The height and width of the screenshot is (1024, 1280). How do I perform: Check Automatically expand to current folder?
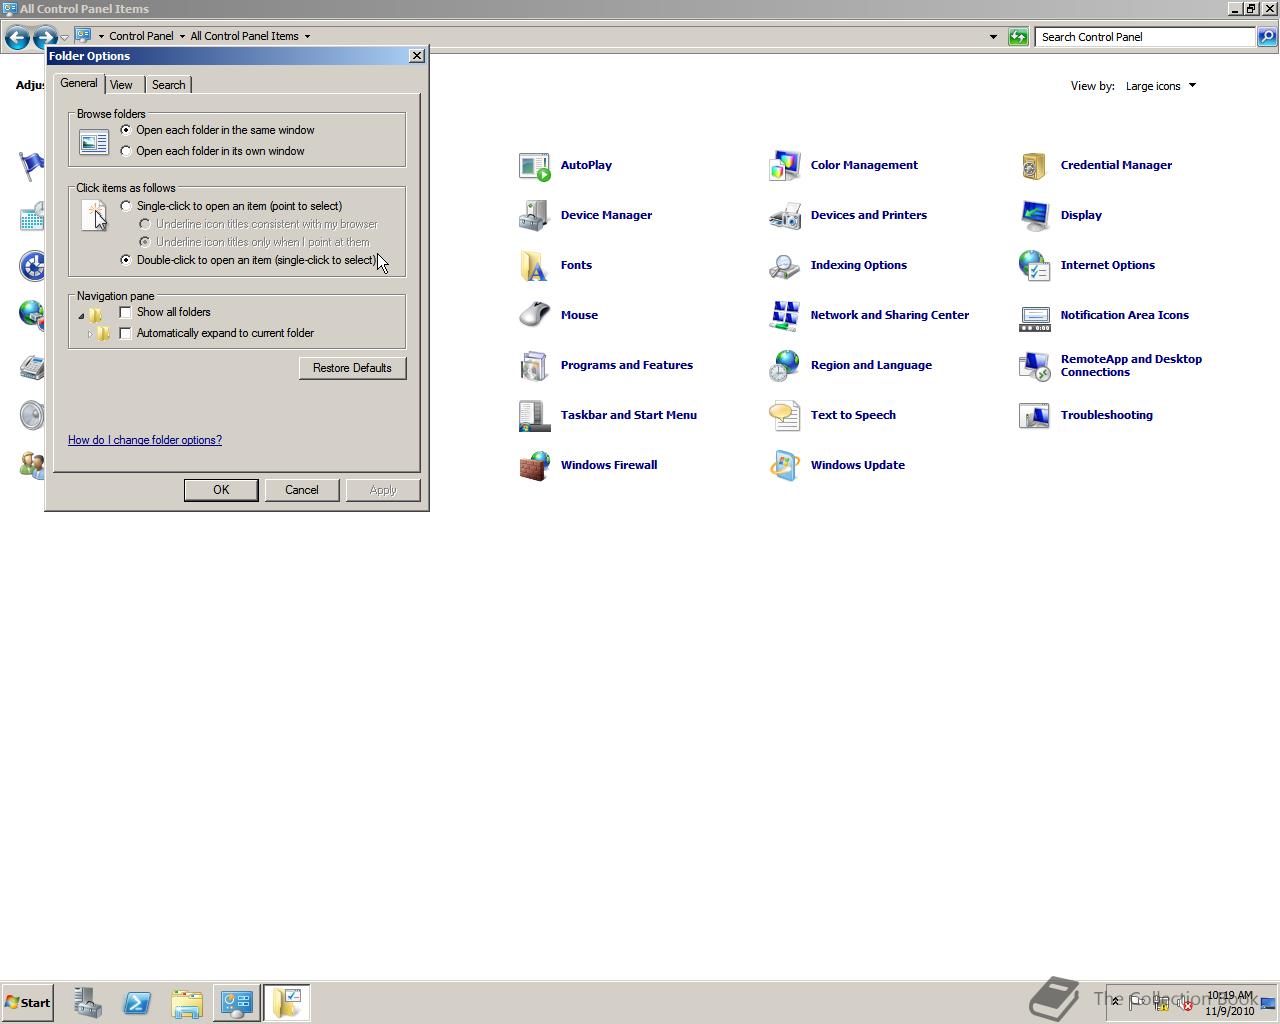pyautogui.click(x=126, y=333)
